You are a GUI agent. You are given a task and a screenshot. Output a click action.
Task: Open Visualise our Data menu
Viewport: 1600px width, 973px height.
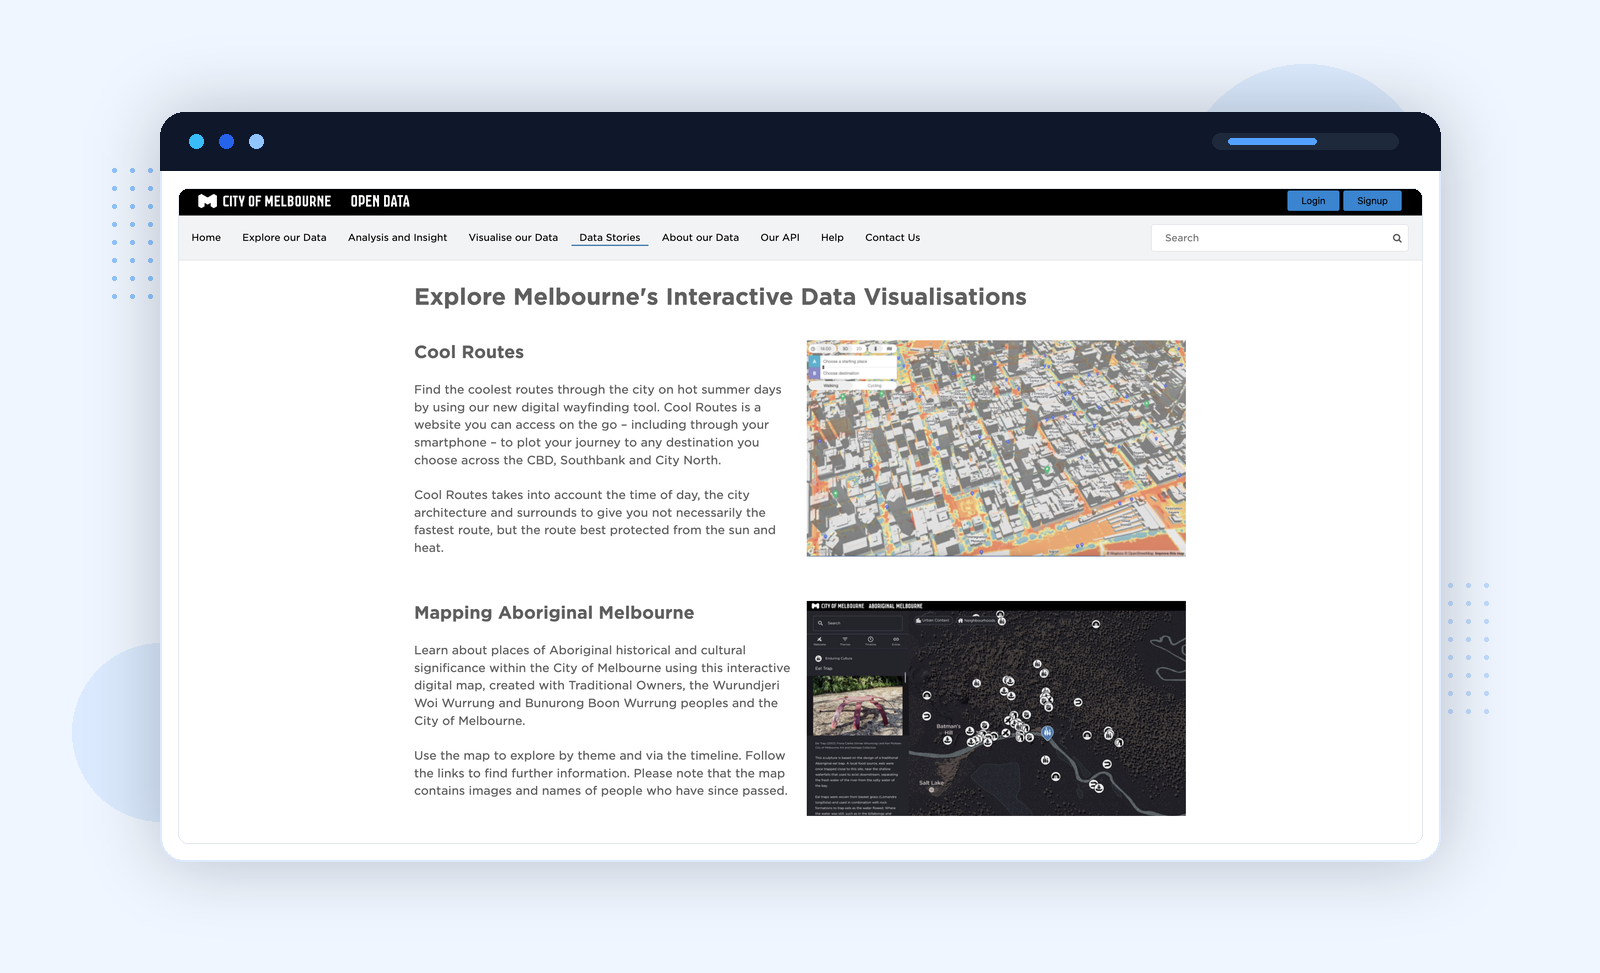point(513,238)
